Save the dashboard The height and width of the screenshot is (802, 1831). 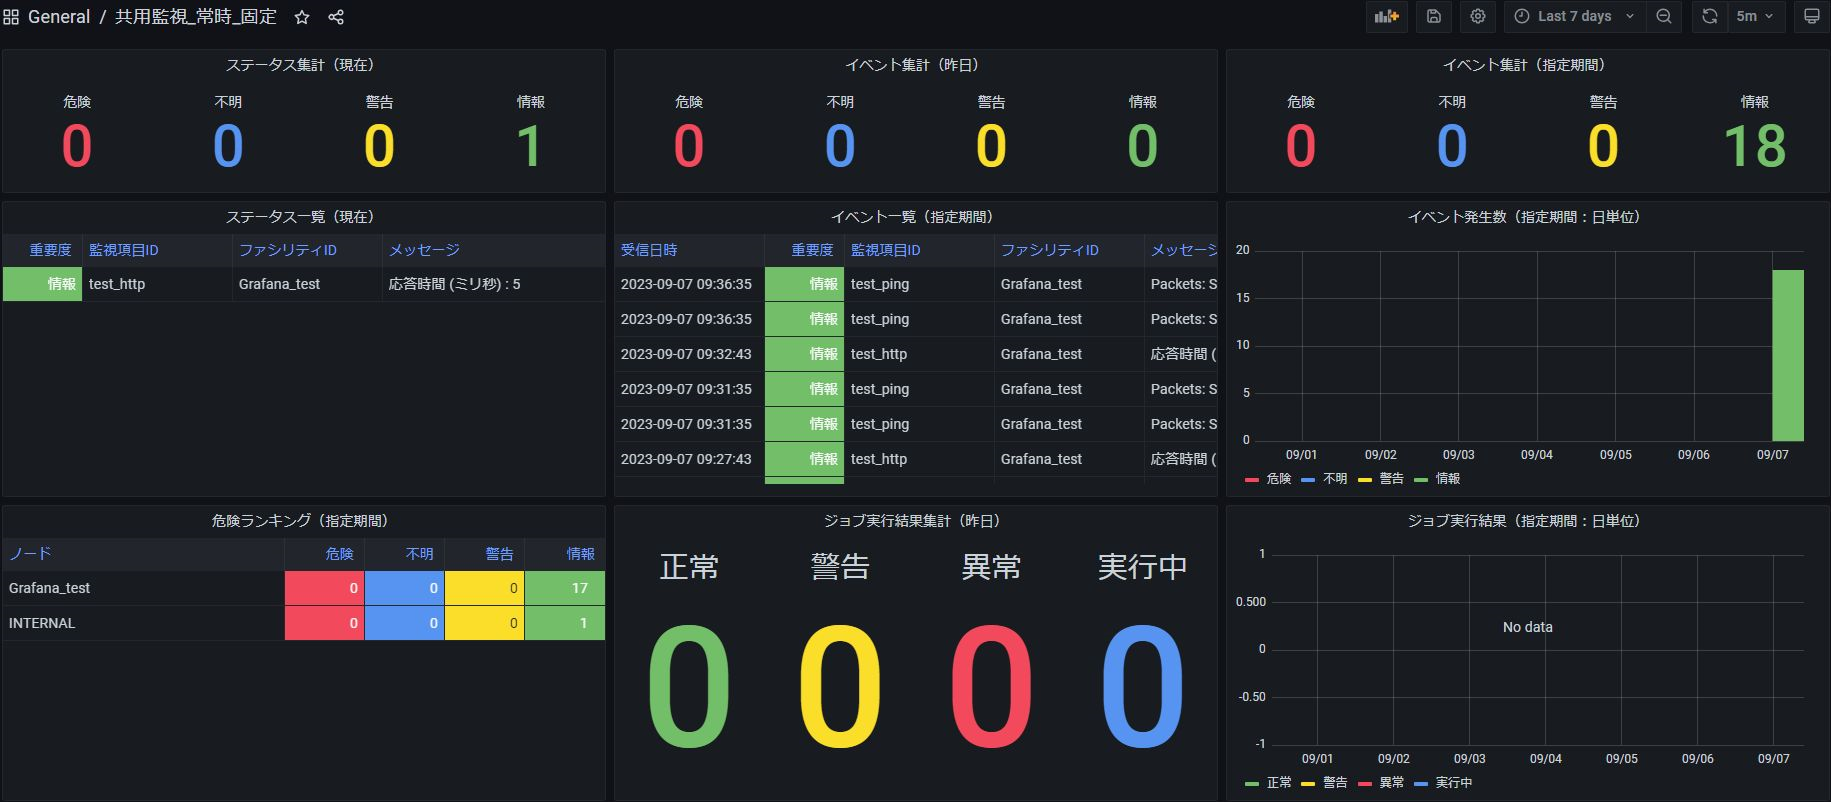pyautogui.click(x=1434, y=16)
